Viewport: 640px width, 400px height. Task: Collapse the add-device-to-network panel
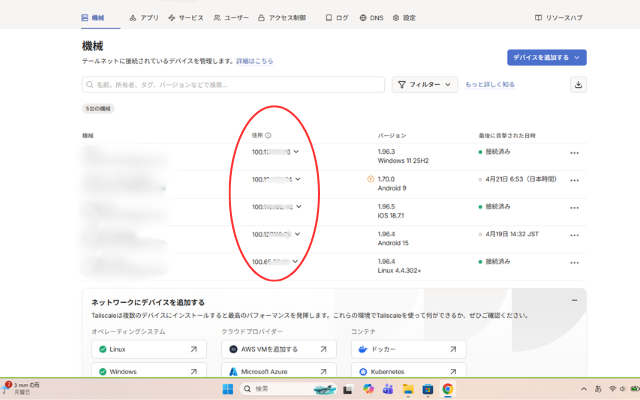(x=574, y=300)
